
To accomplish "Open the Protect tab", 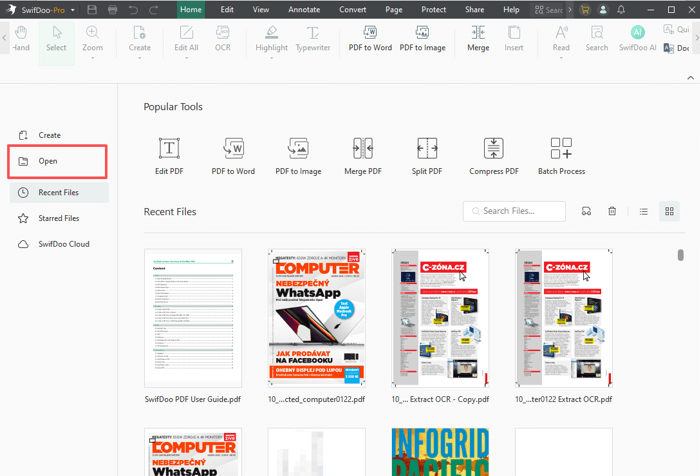I will [433, 9].
